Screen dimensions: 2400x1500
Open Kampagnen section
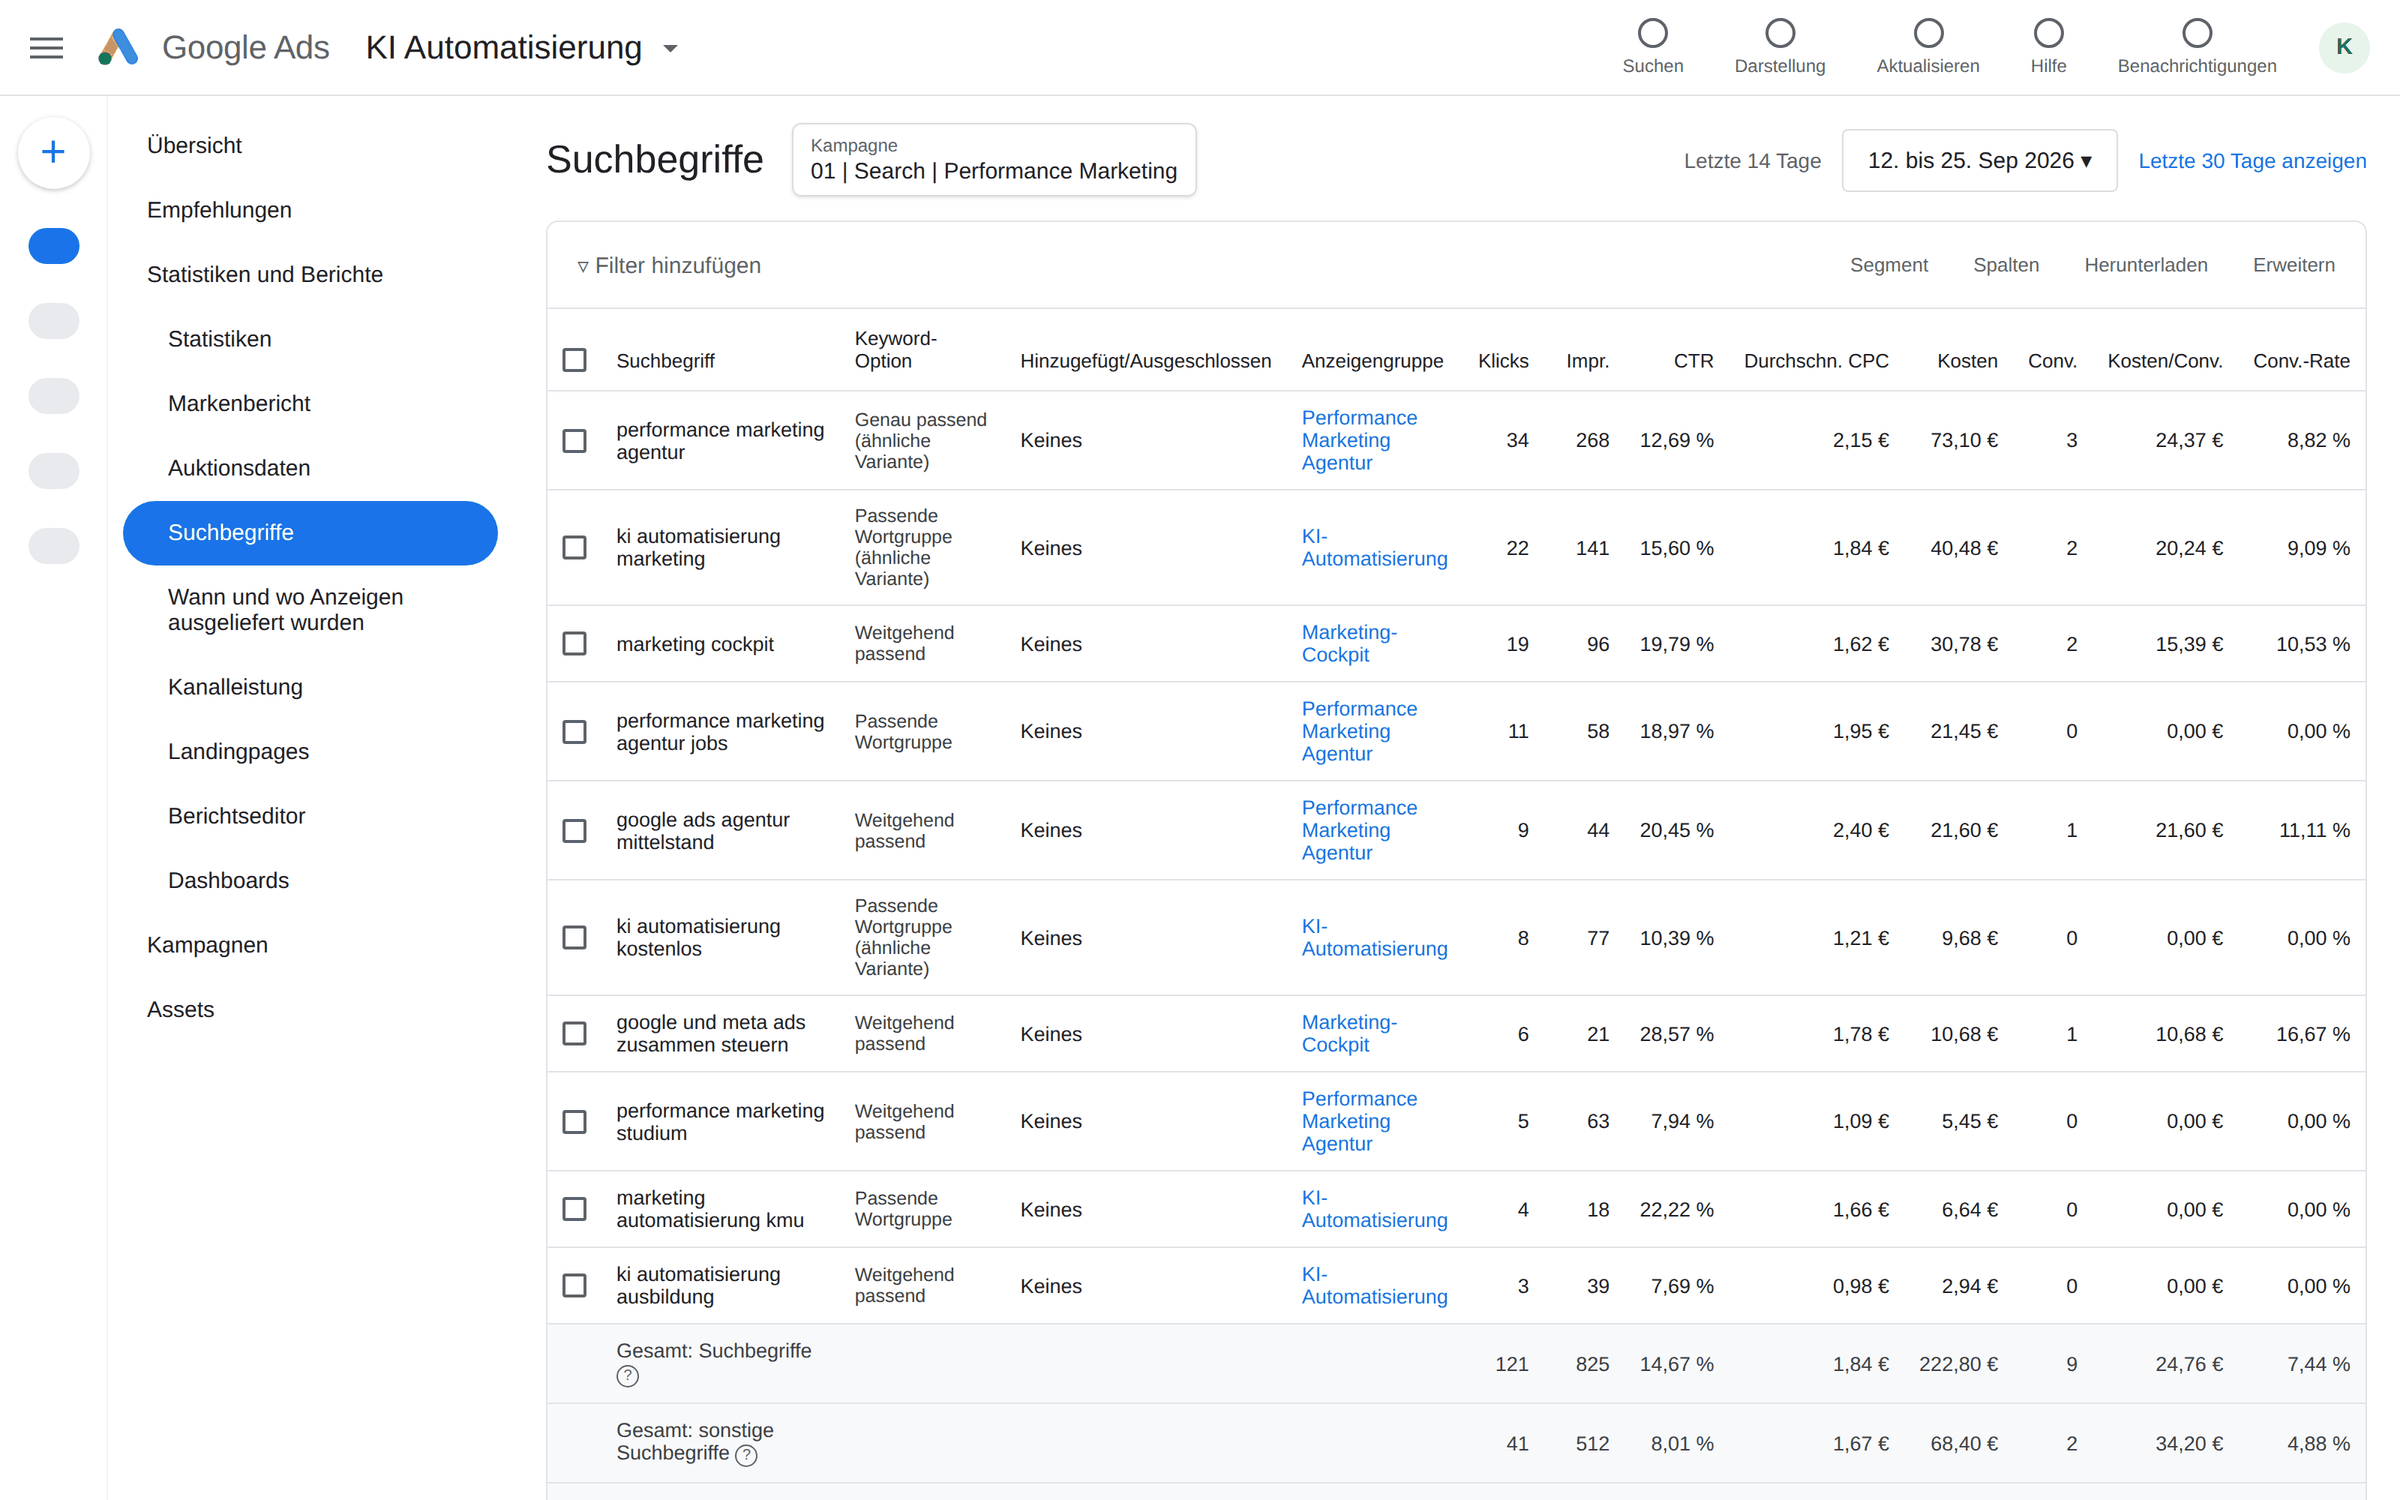pyautogui.click(x=207, y=945)
